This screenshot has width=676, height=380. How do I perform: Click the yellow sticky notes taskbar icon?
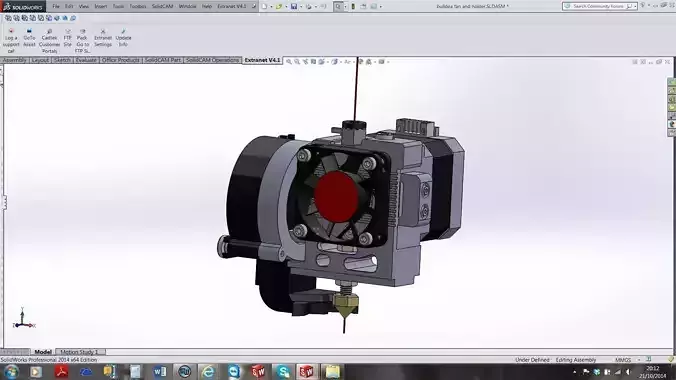pos(332,372)
